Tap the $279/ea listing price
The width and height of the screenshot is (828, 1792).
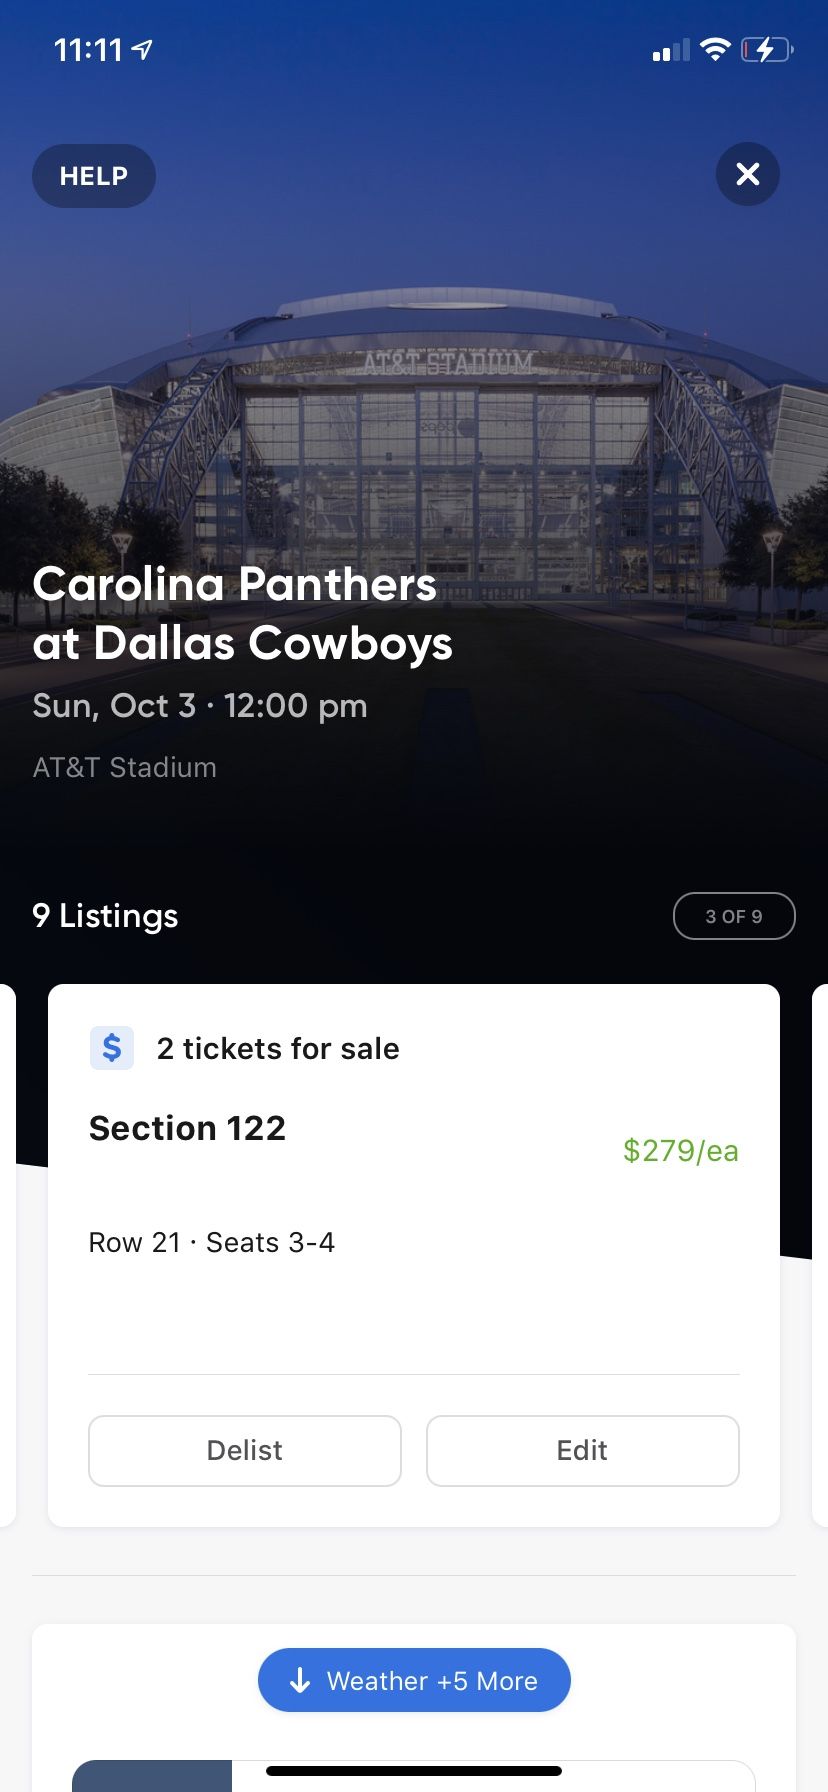coord(680,1150)
